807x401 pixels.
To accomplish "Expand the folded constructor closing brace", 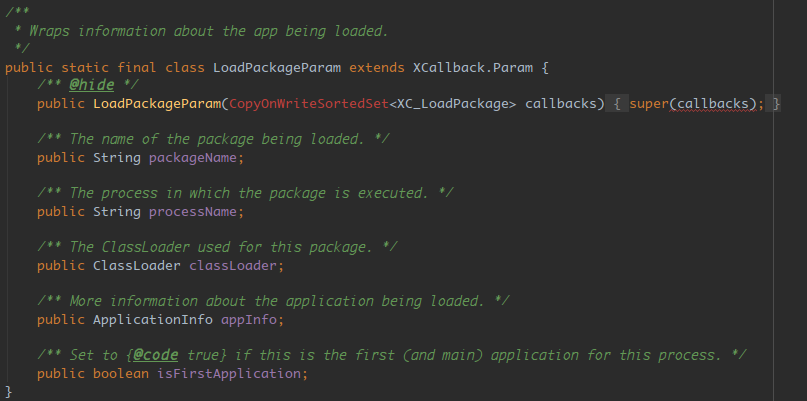I will (773, 104).
